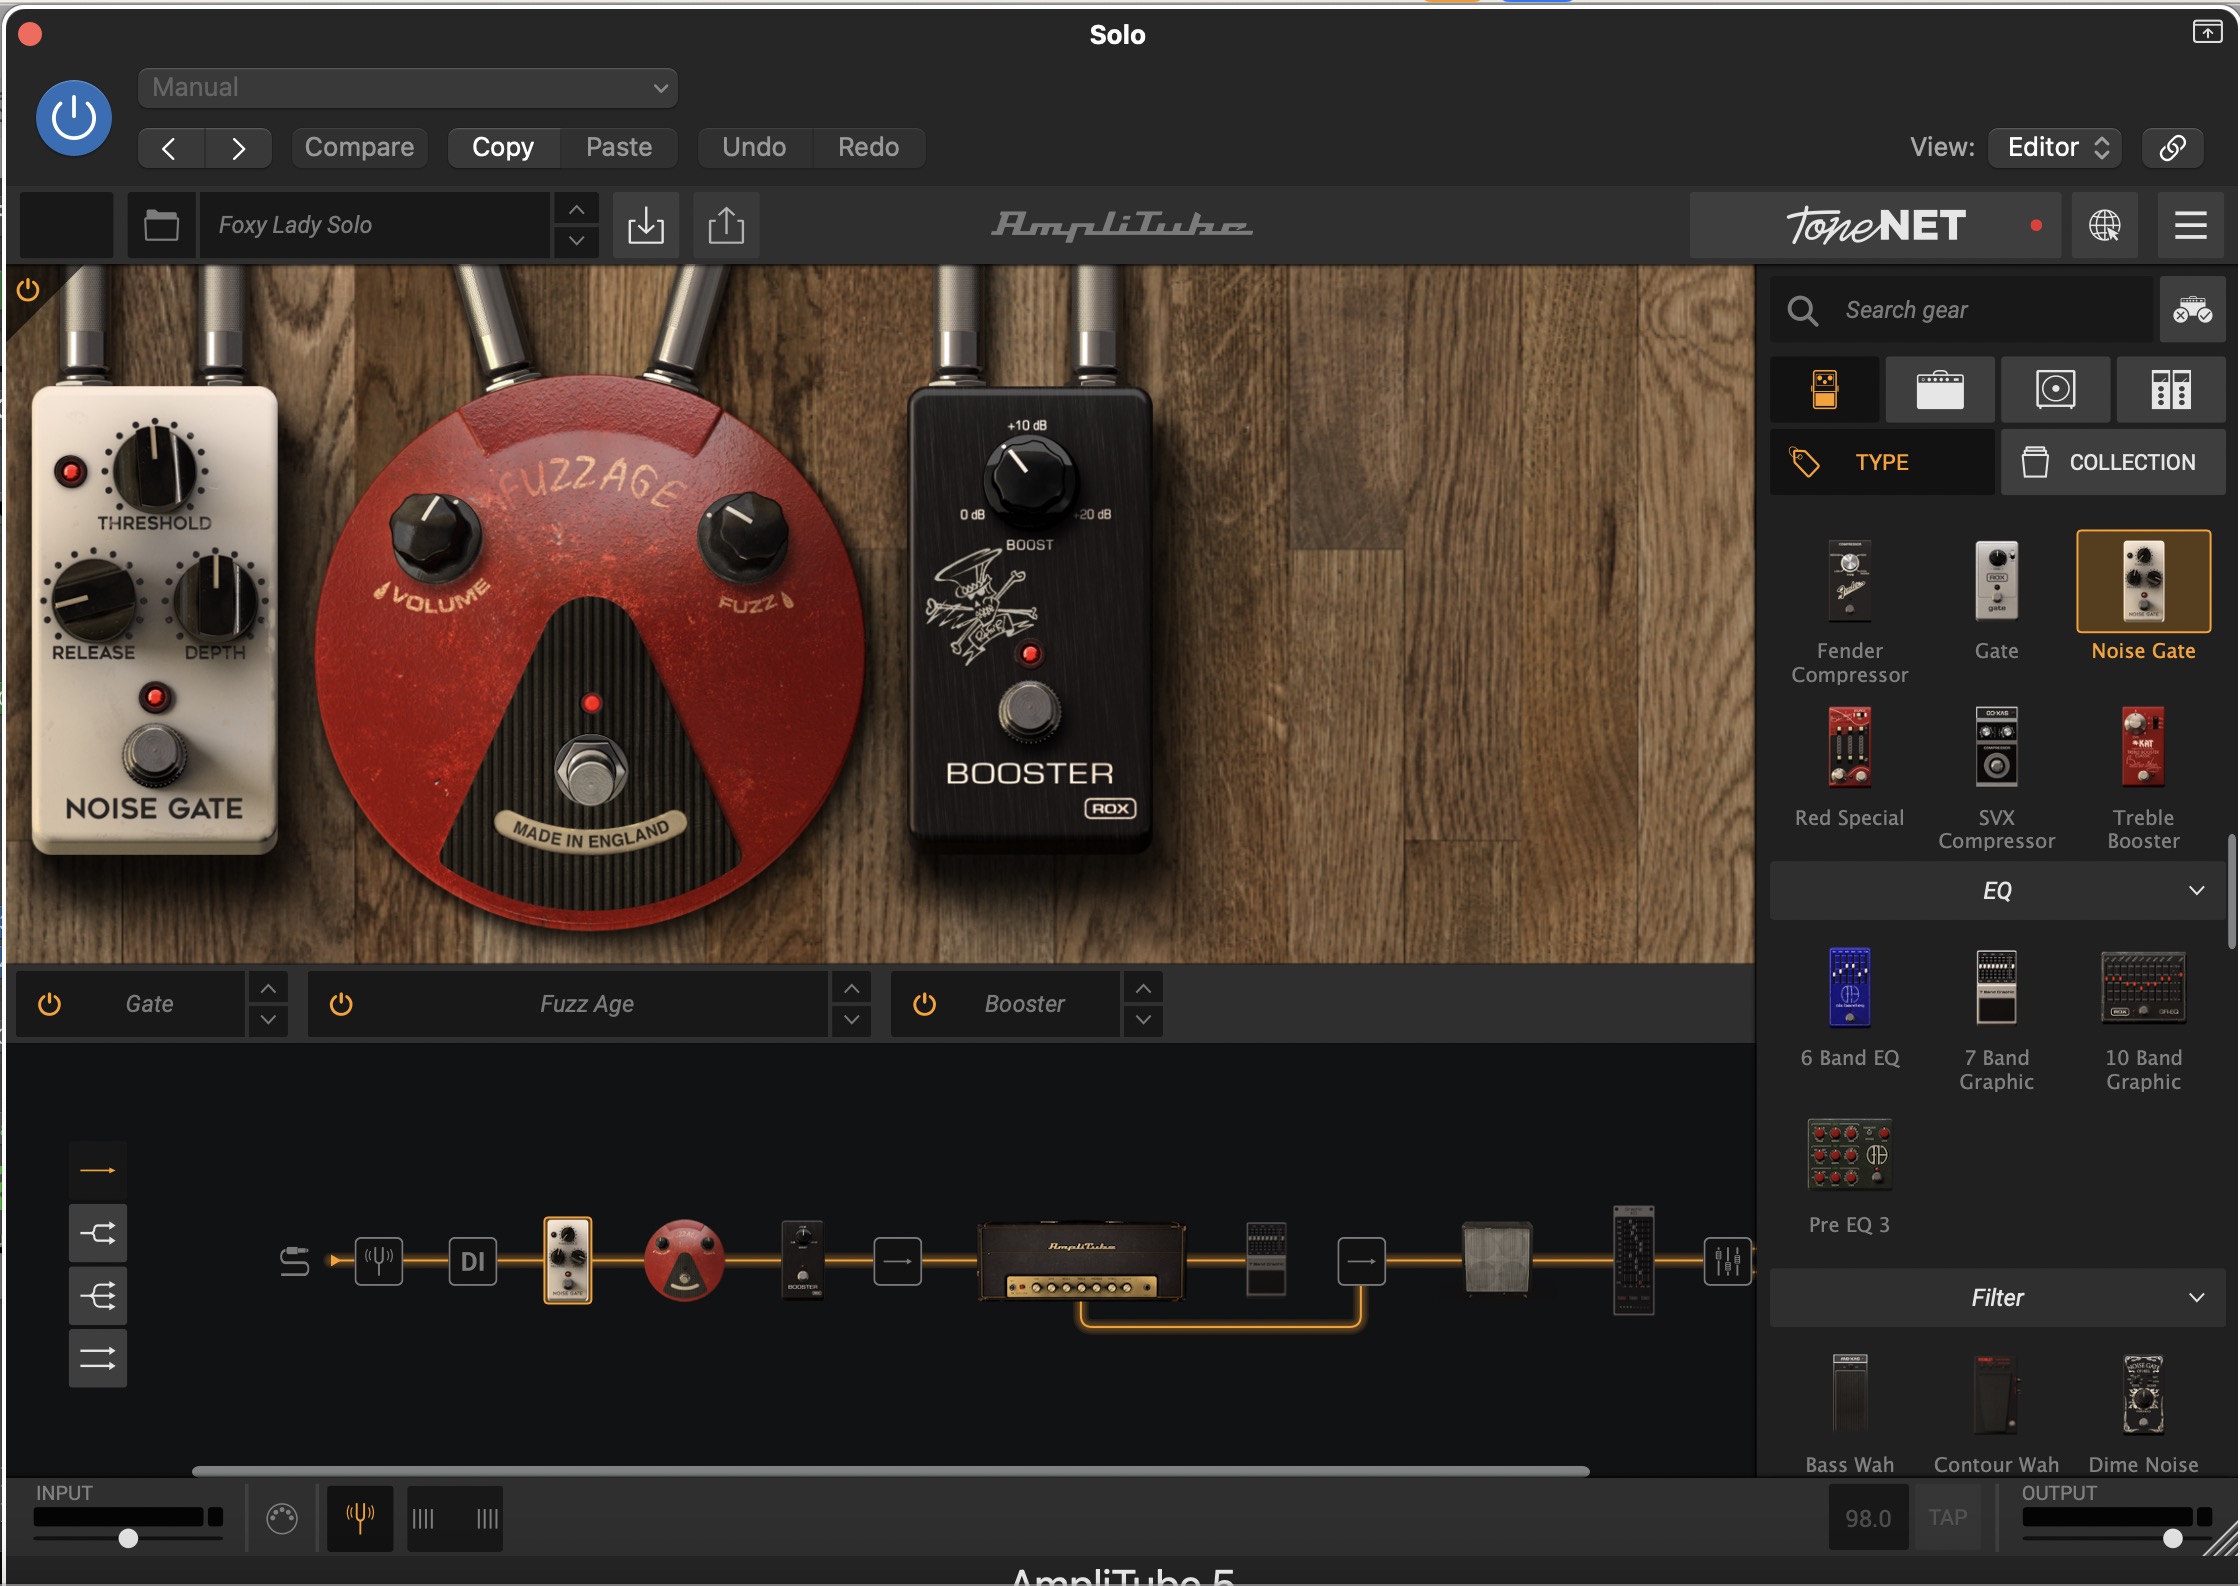Select the single mono chain routing
The width and height of the screenshot is (2240, 1586).
tap(98, 1170)
